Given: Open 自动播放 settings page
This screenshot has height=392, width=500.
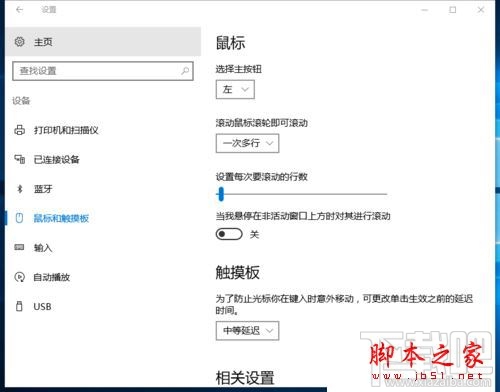Looking at the screenshot, I should click(103, 277).
